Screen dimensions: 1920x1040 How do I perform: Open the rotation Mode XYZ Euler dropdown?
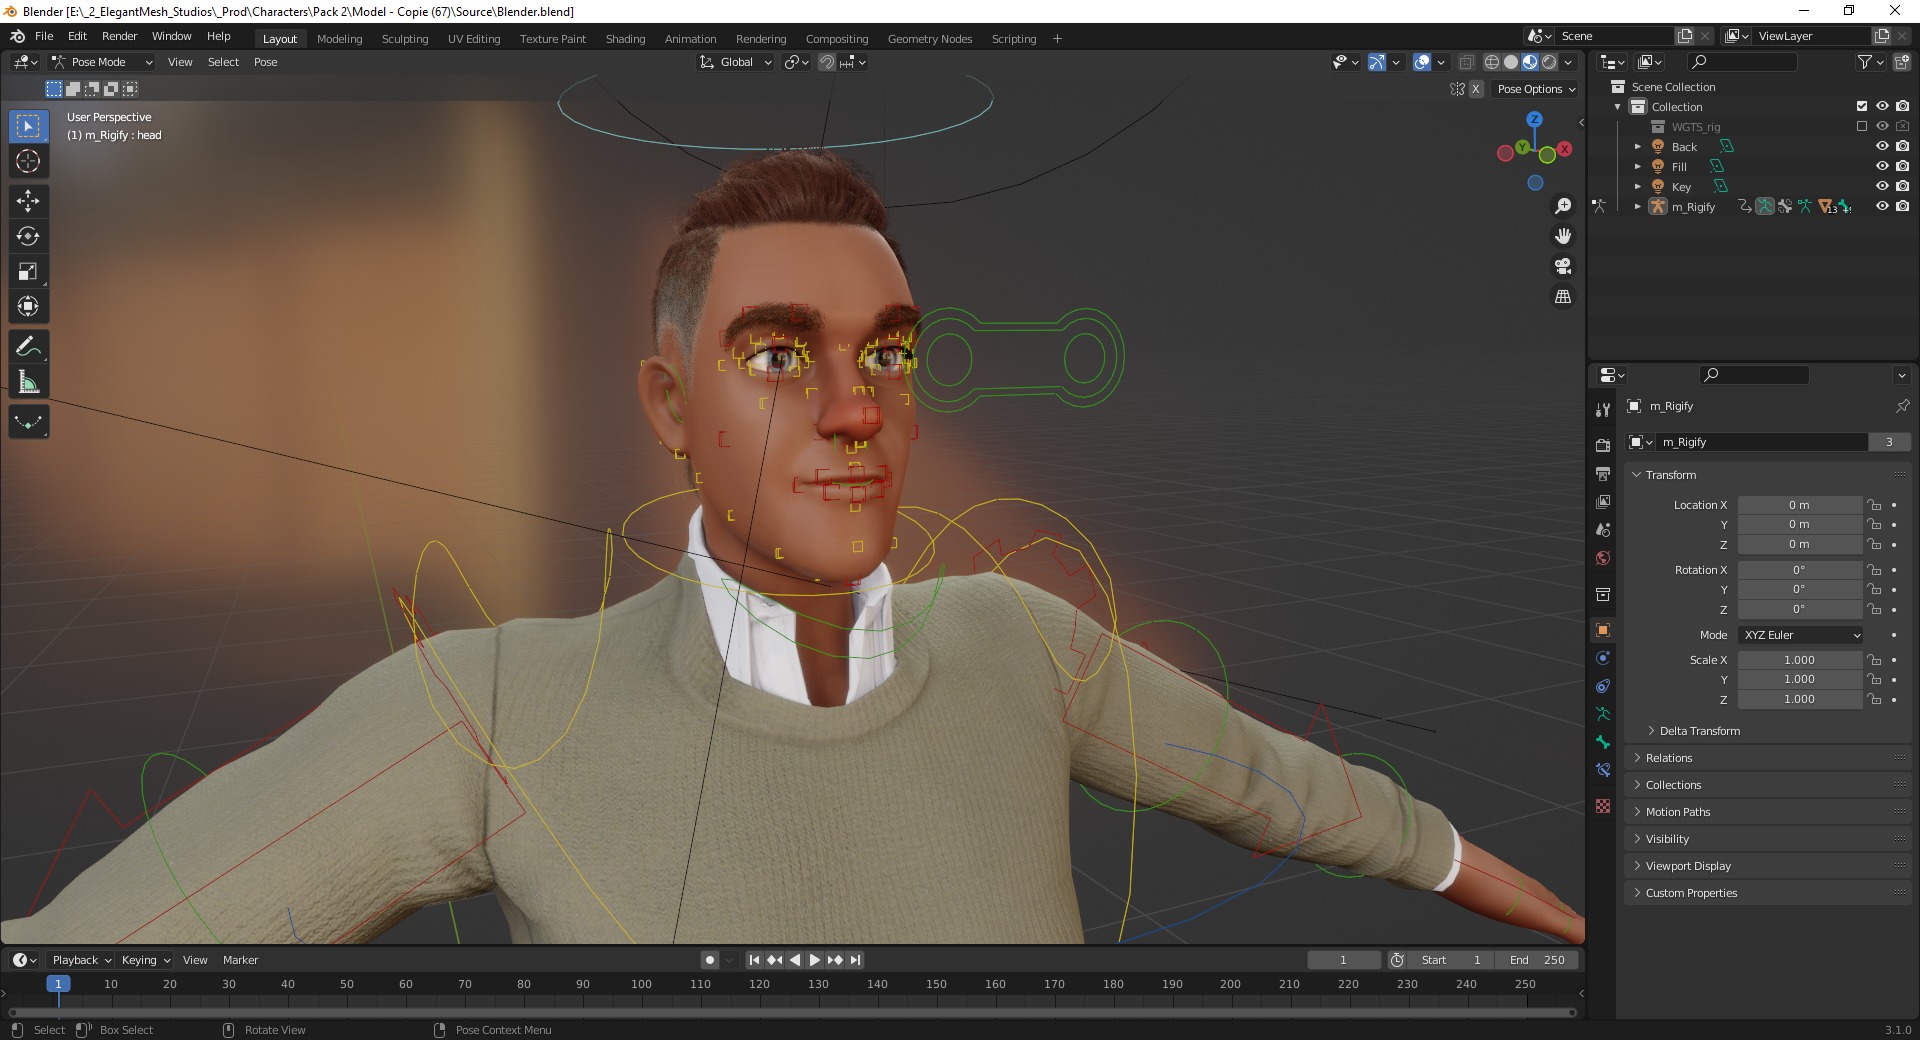1801,635
